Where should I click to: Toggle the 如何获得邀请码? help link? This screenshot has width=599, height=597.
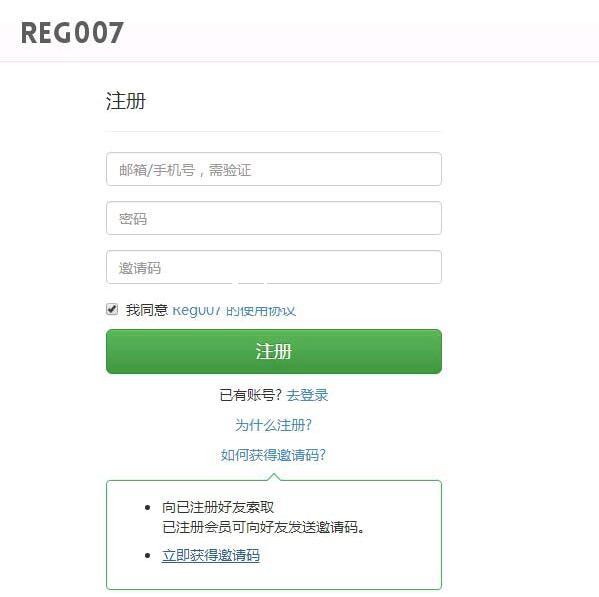click(x=274, y=455)
